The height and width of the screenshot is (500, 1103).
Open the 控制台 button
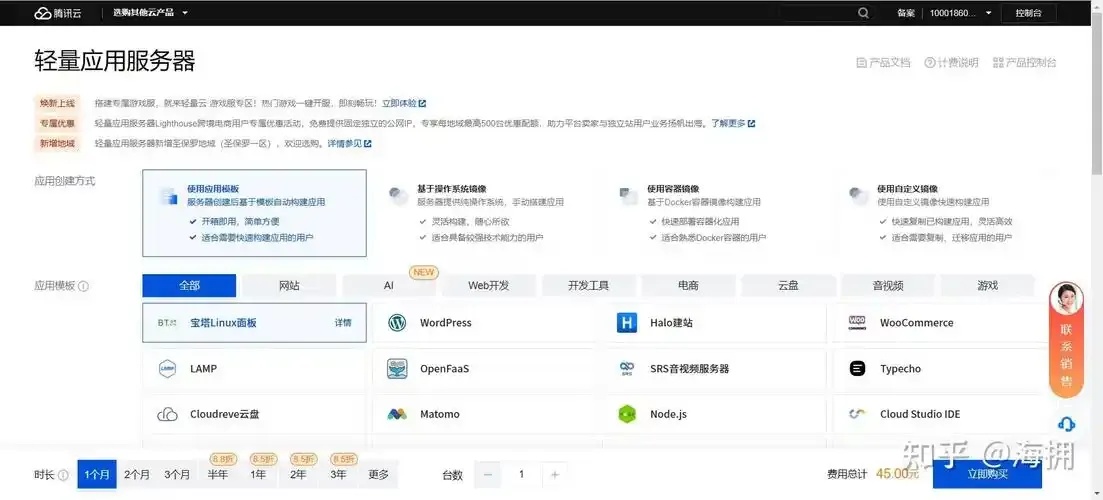1028,13
